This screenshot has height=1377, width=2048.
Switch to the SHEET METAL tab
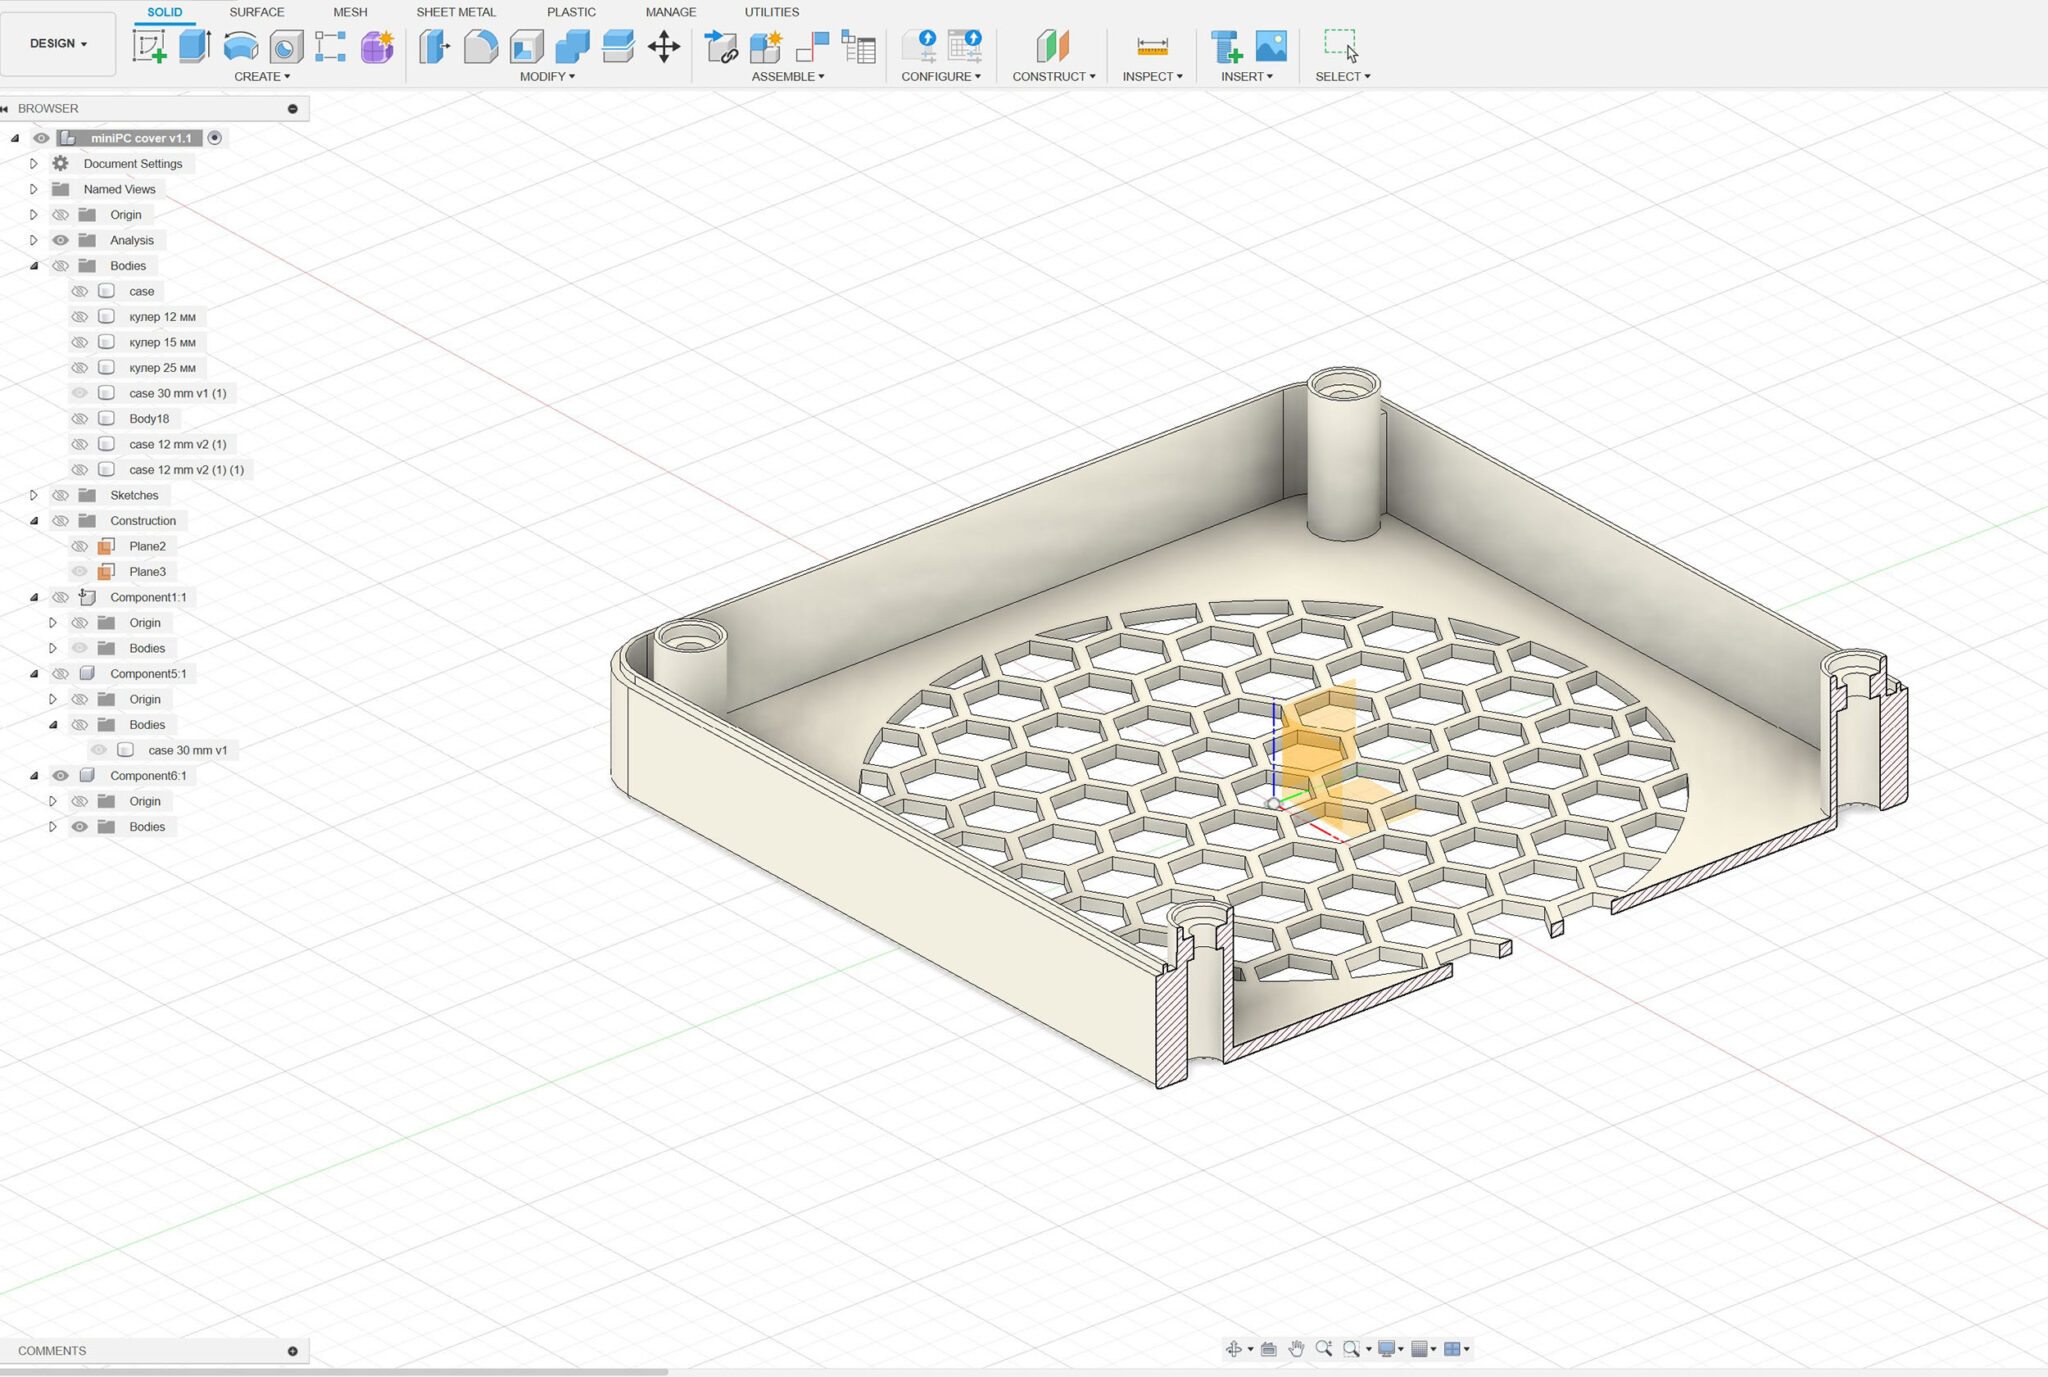456,12
